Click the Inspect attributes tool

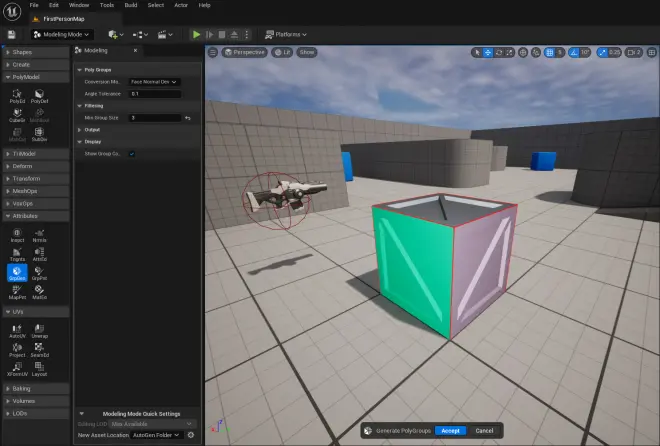[x=17, y=236]
